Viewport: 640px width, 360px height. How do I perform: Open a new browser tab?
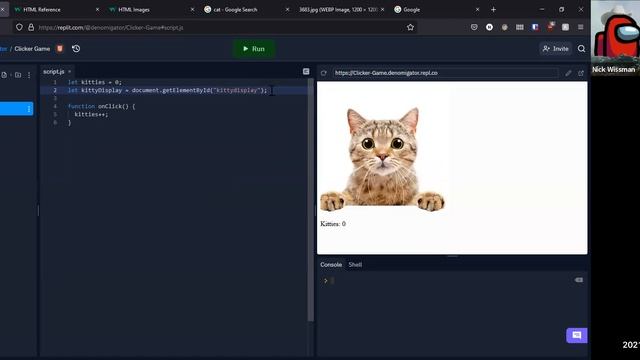493,9
